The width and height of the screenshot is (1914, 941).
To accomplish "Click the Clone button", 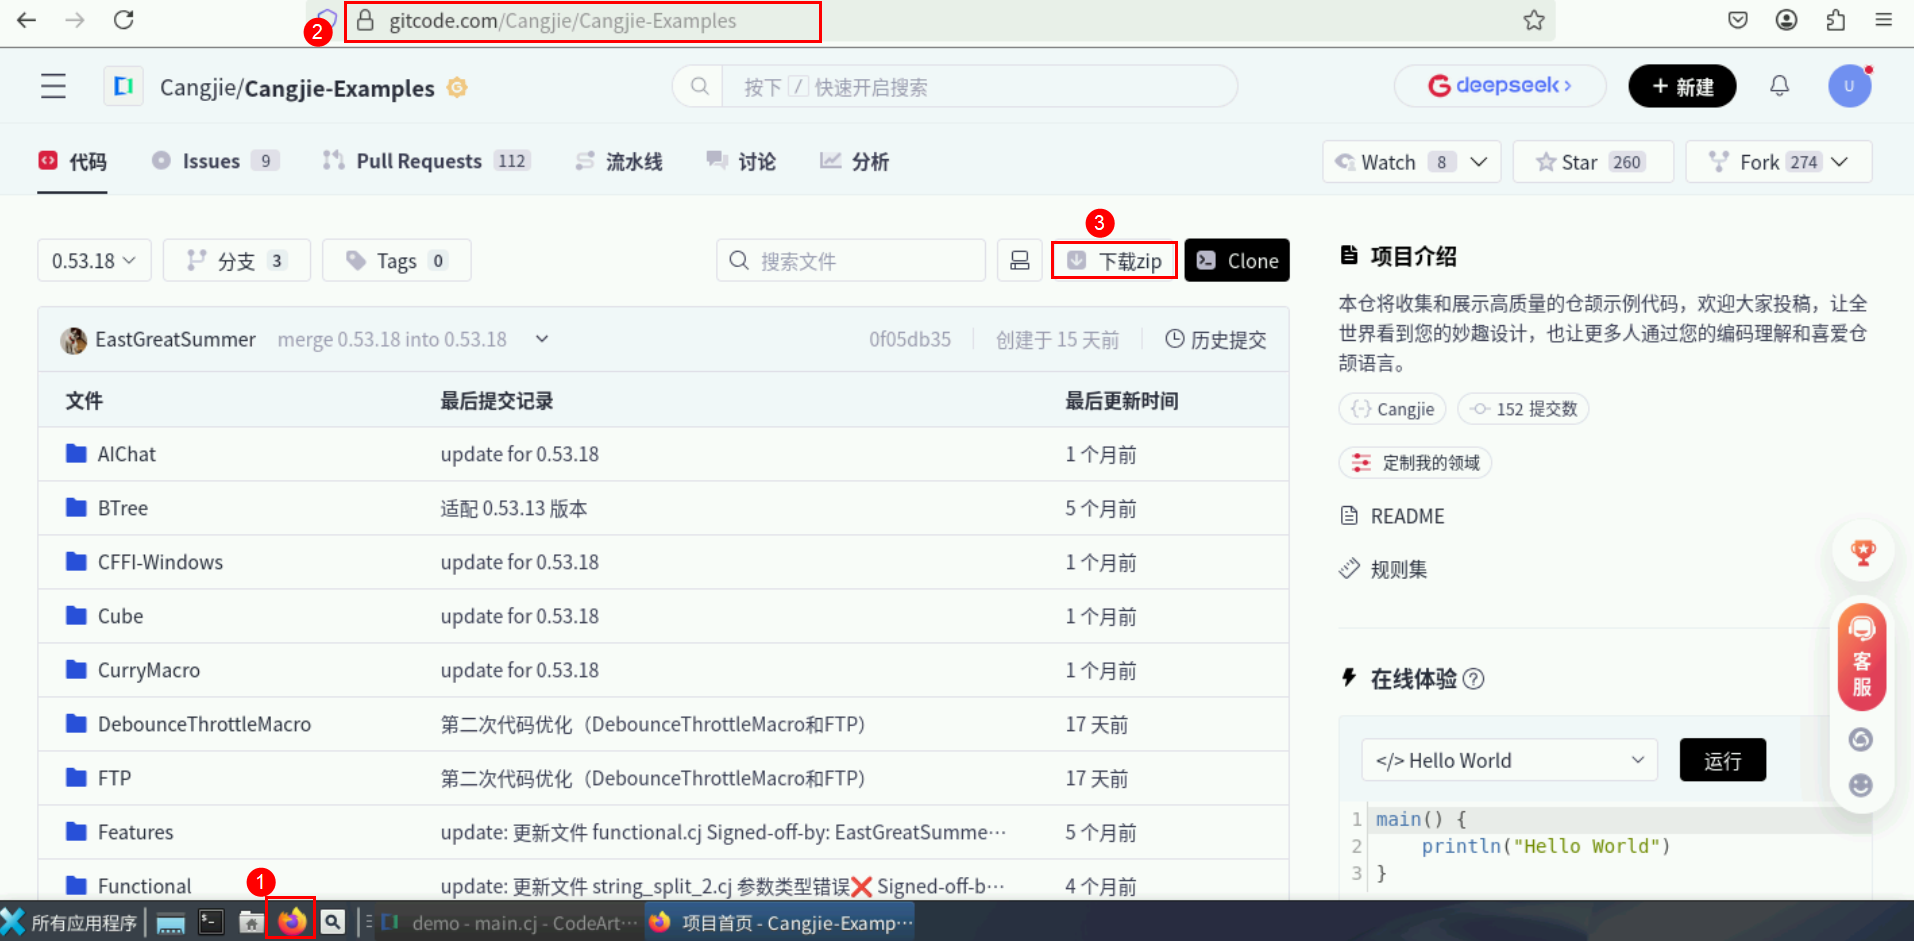I will (x=1237, y=260).
